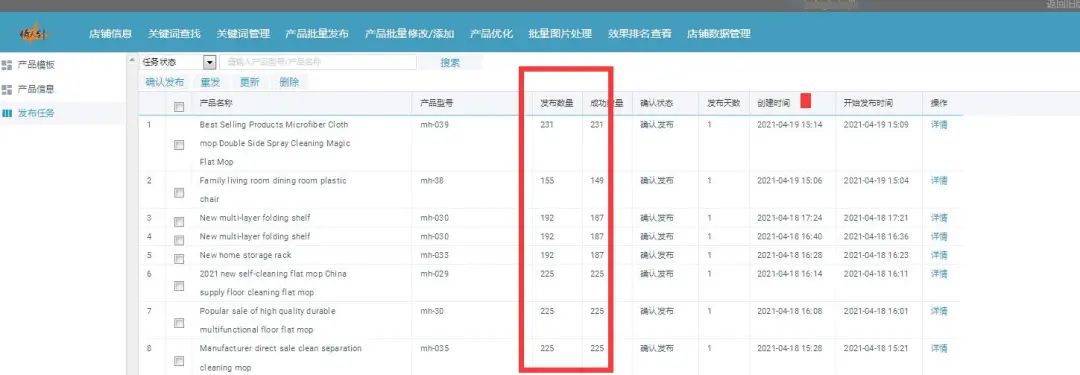Click the 创建时间 column header

point(773,103)
